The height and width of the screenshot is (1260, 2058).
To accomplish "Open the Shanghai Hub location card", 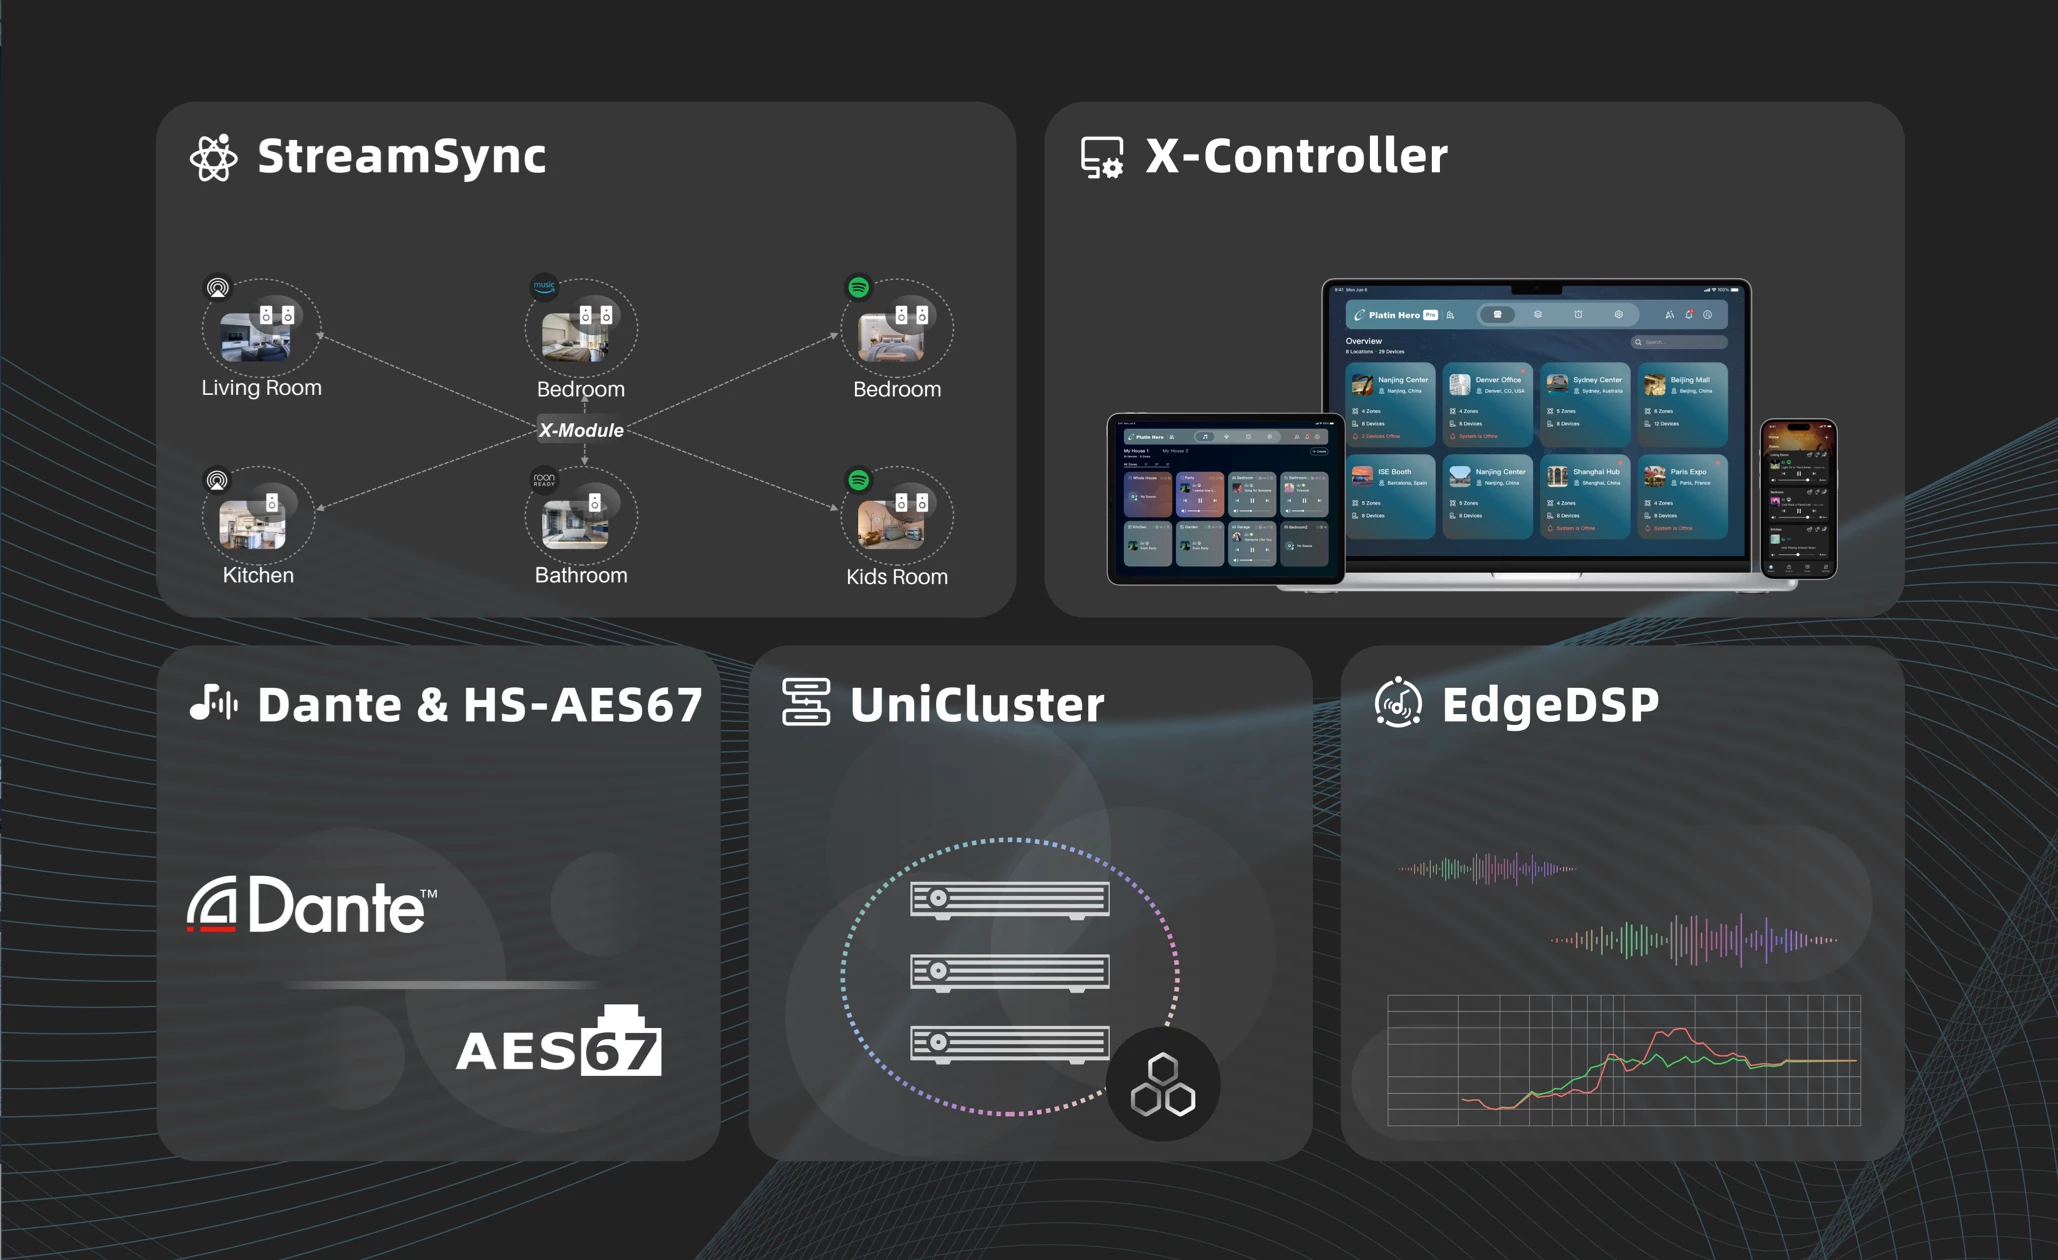I will (x=1585, y=498).
